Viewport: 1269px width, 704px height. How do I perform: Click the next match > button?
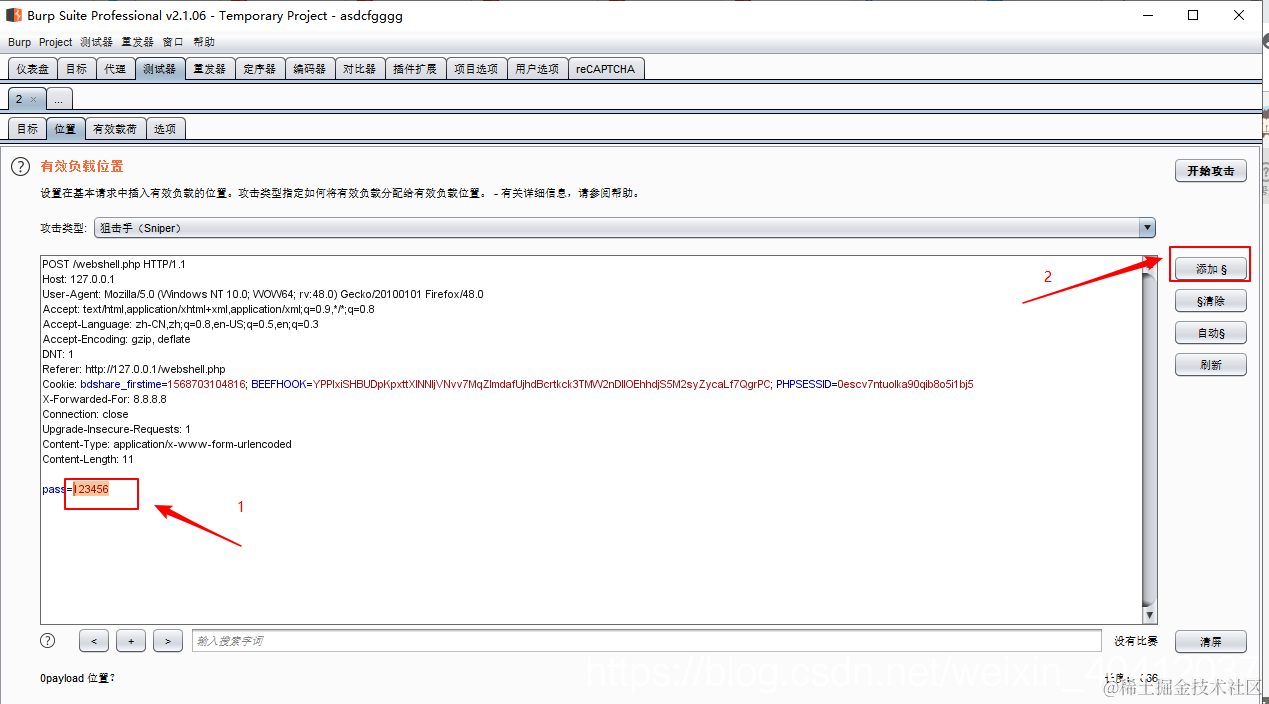(168, 641)
